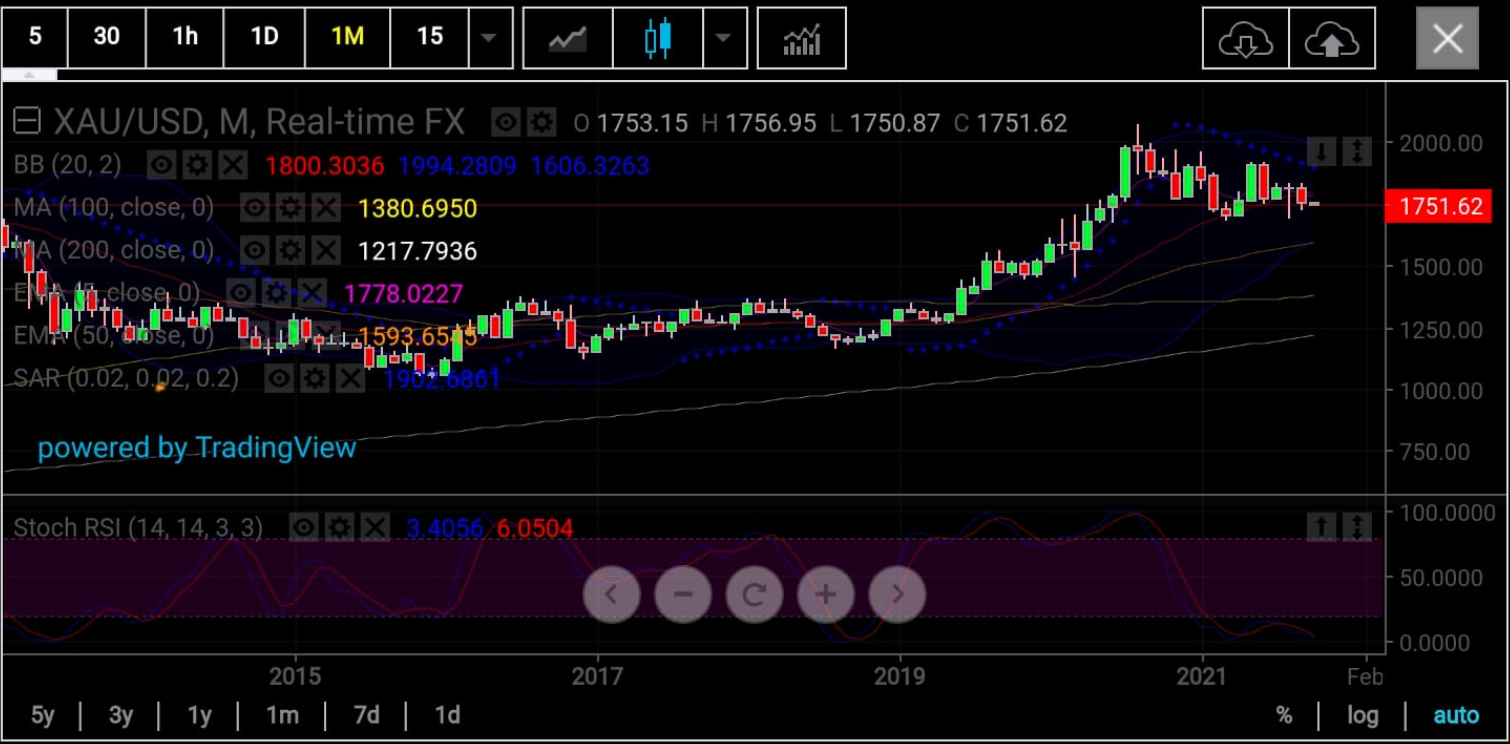The image size is (1510, 744).
Task: Click the XAU/USD, M, Real-time FX title
Action: coord(259,122)
